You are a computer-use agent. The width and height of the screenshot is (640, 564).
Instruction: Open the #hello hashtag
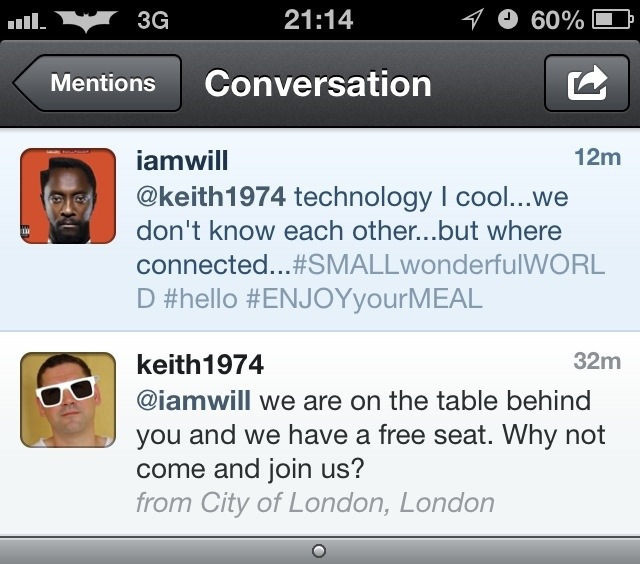[x=203, y=298]
